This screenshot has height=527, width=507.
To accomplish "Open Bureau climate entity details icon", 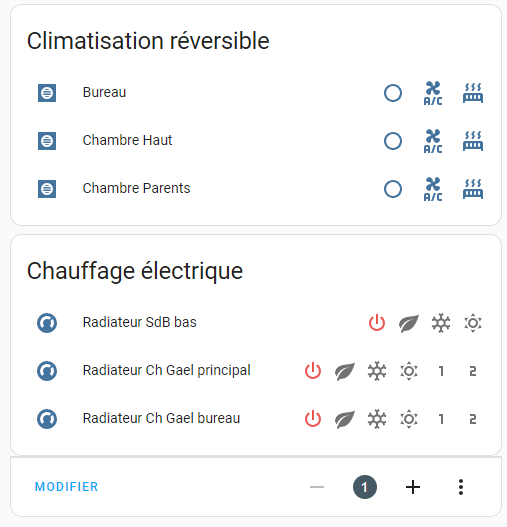I will point(47,93).
